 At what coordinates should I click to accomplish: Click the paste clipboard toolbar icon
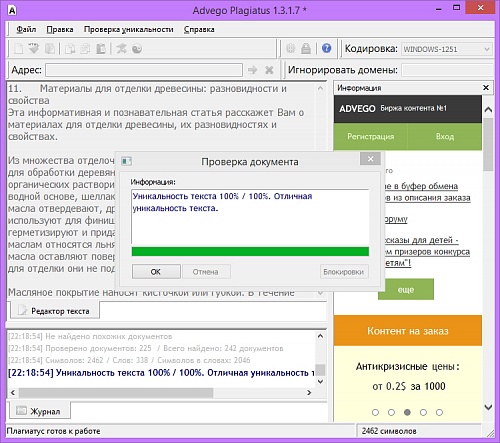tap(101, 49)
